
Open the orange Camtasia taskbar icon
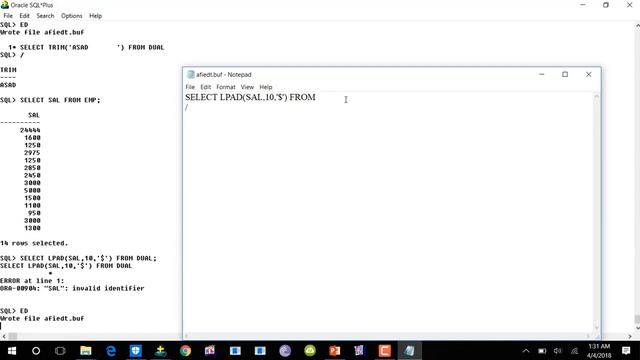(384, 351)
